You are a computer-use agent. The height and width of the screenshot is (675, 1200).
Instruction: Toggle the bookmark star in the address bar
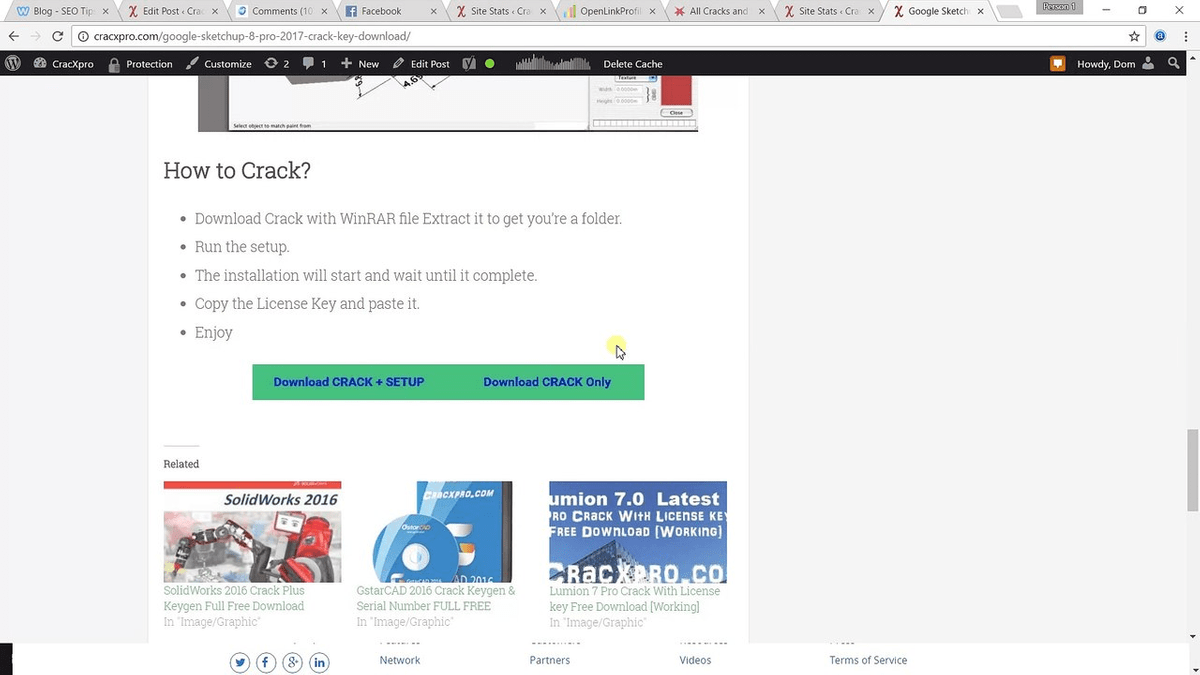(x=1135, y=35)
